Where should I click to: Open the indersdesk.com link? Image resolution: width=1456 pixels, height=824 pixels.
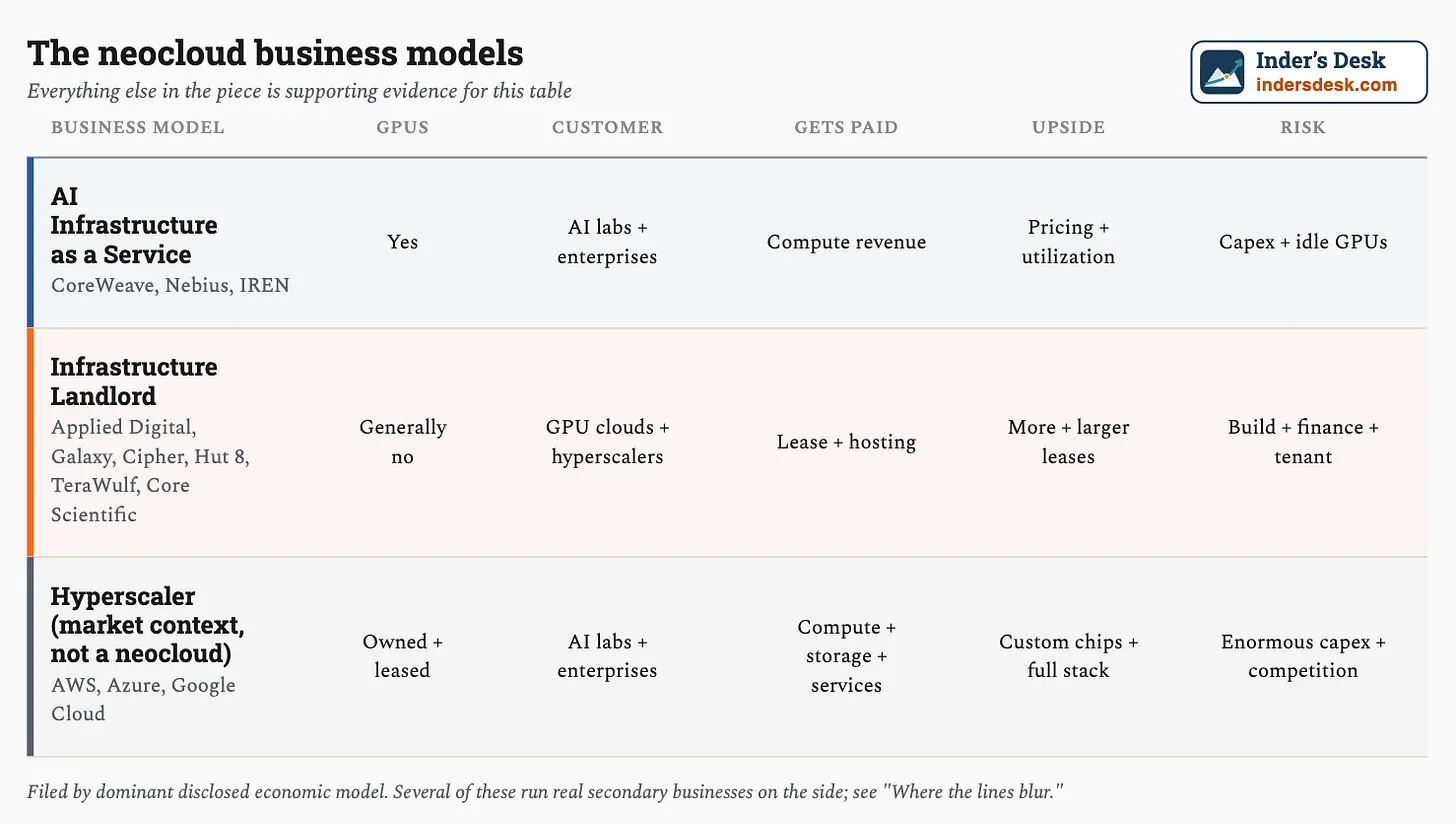(x=1326, y=85)
